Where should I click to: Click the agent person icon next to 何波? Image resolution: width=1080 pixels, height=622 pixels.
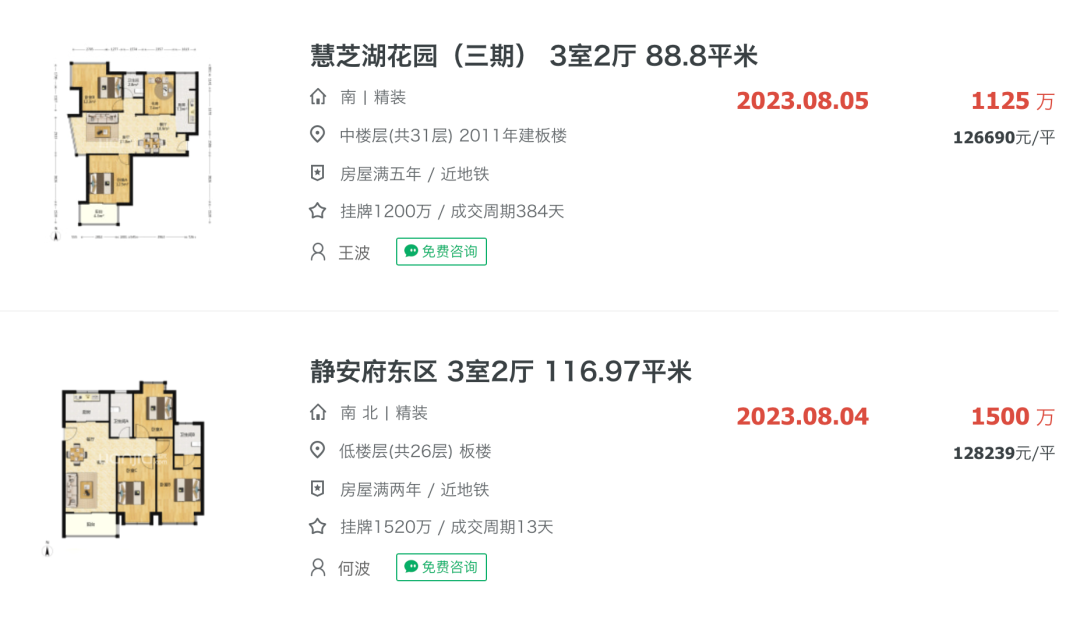(318, 567)
